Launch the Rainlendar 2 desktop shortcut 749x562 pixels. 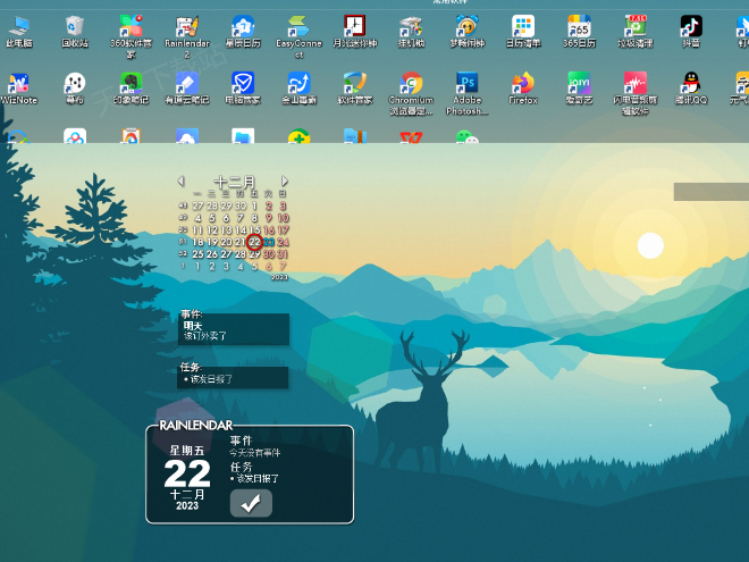pyautogui.click(x=187, y=36)
